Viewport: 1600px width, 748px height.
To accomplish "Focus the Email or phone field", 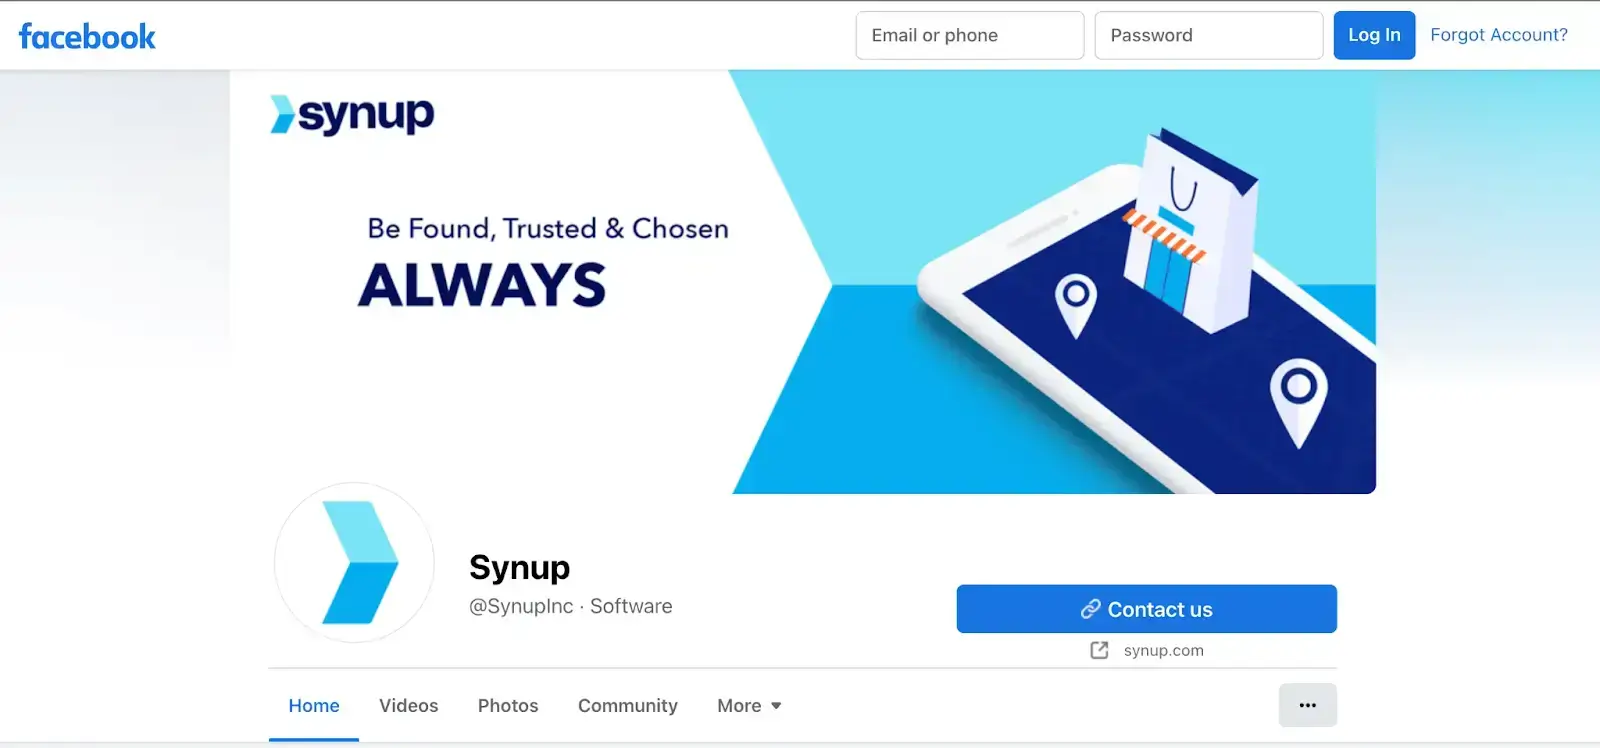I will [970, 35].
